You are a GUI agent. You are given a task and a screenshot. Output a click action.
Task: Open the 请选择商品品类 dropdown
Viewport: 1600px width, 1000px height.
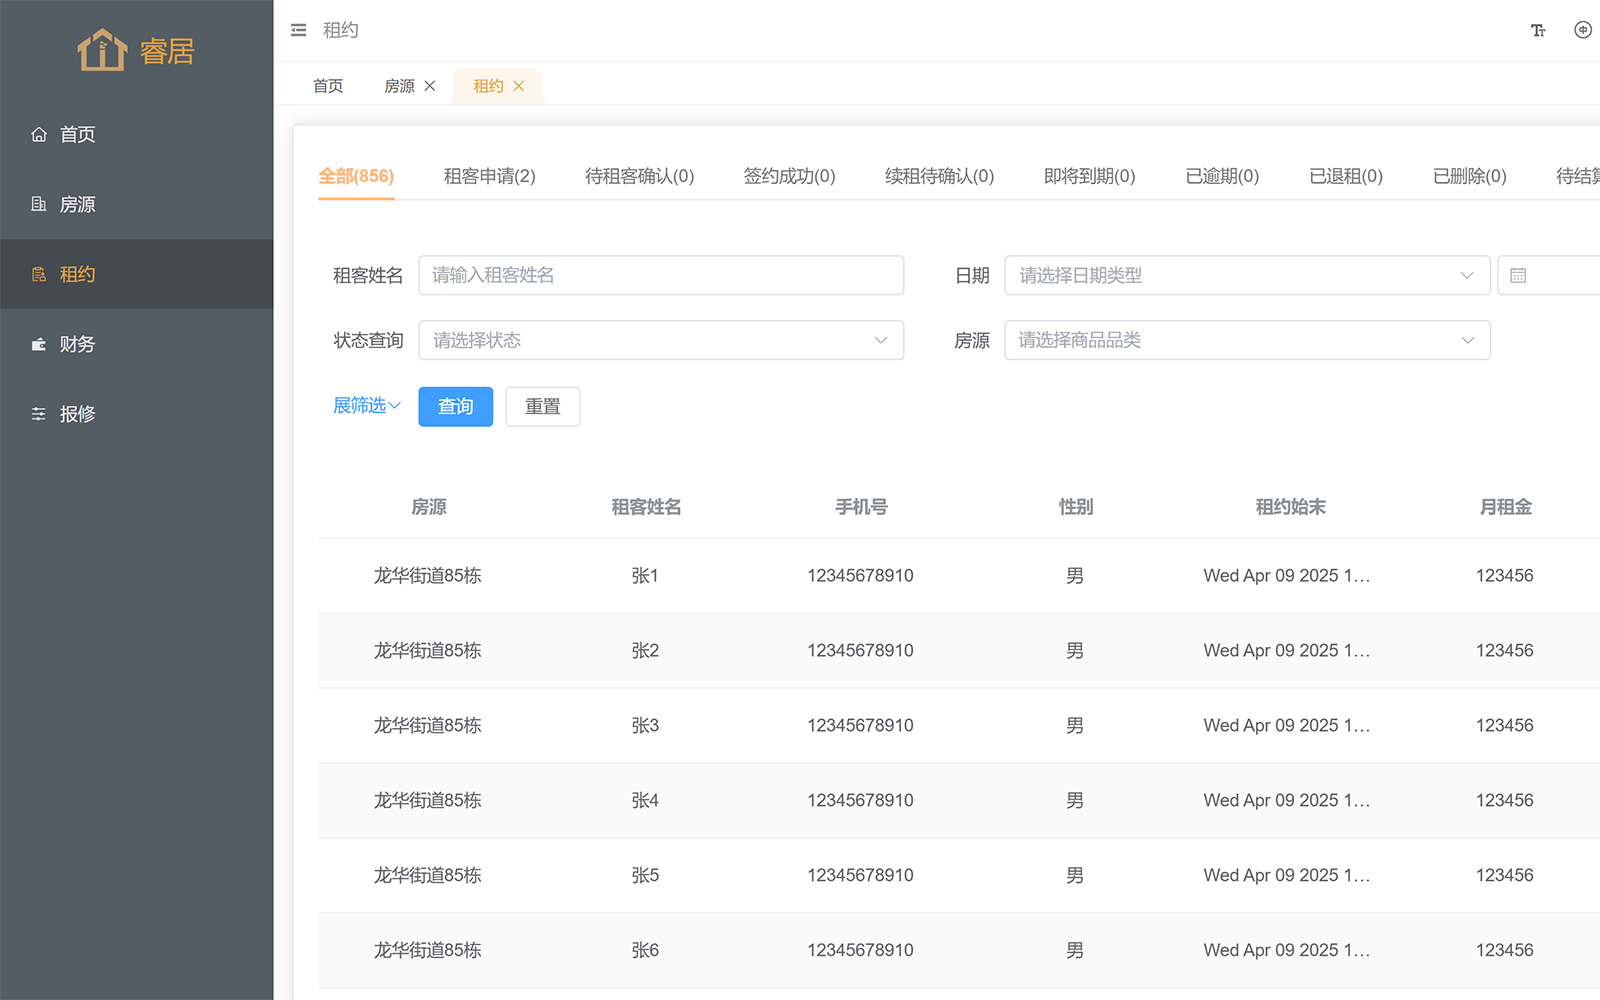pyautogui.click(x=1246, y=340)
